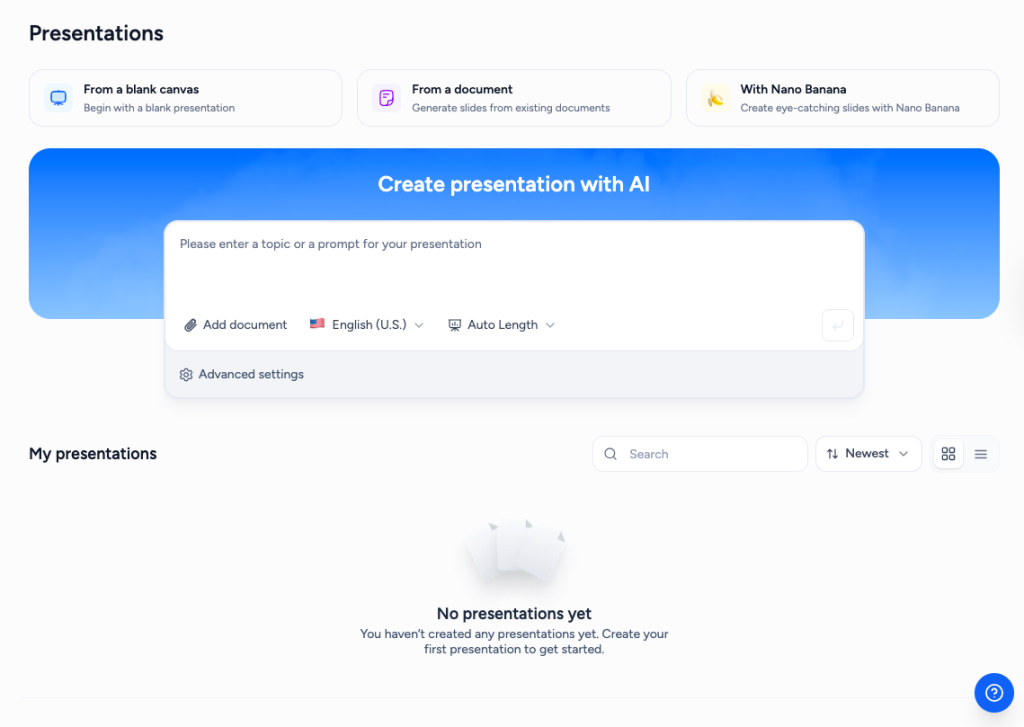
Task: Click the blank canvas presentation icon
Action: click(59, 98)
